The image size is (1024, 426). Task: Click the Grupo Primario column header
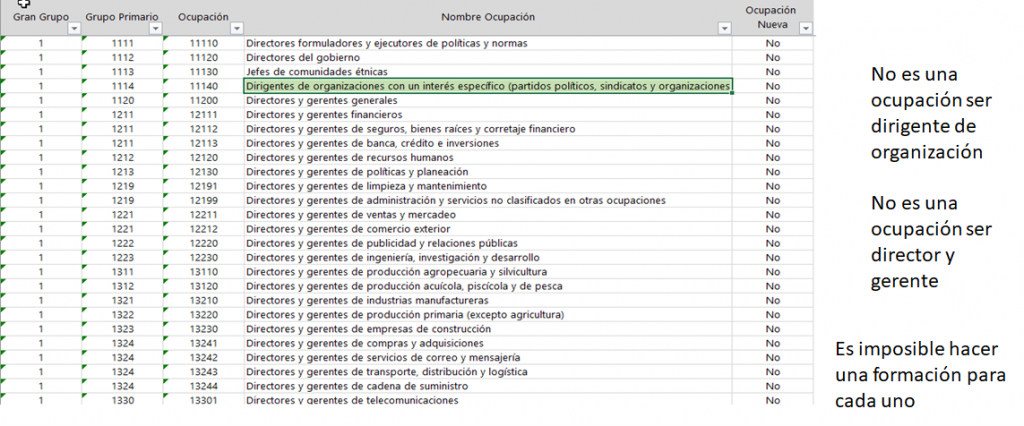[x=122, y=17]
